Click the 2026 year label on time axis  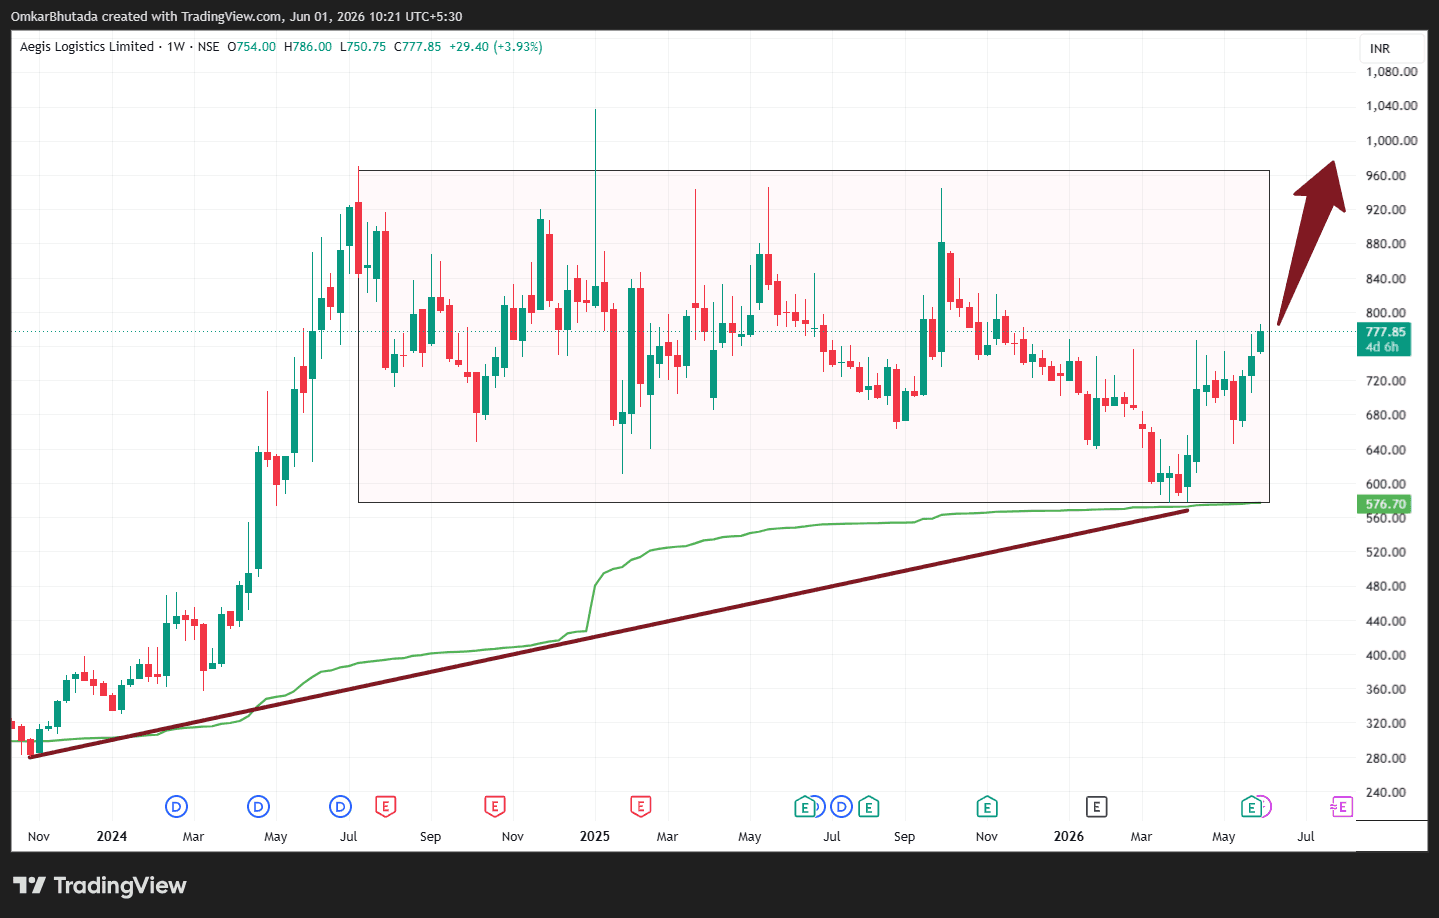click(x=1069, y=836)
